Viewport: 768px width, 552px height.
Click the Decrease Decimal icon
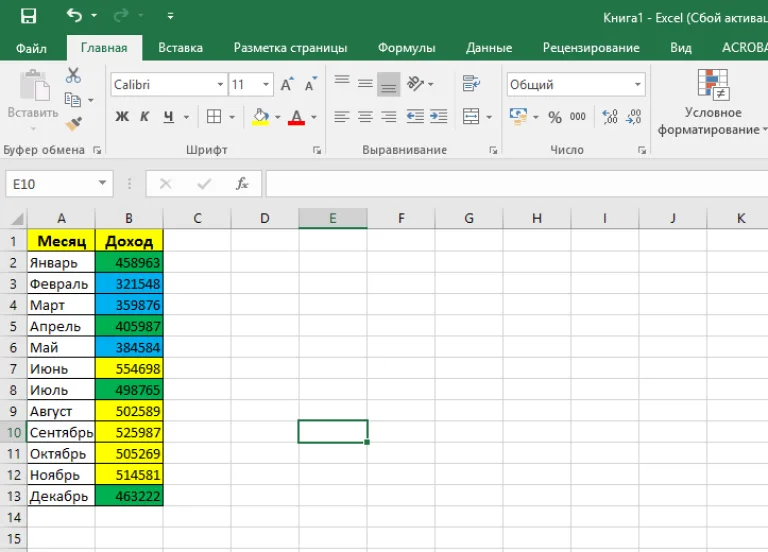[x=633, y=117]
